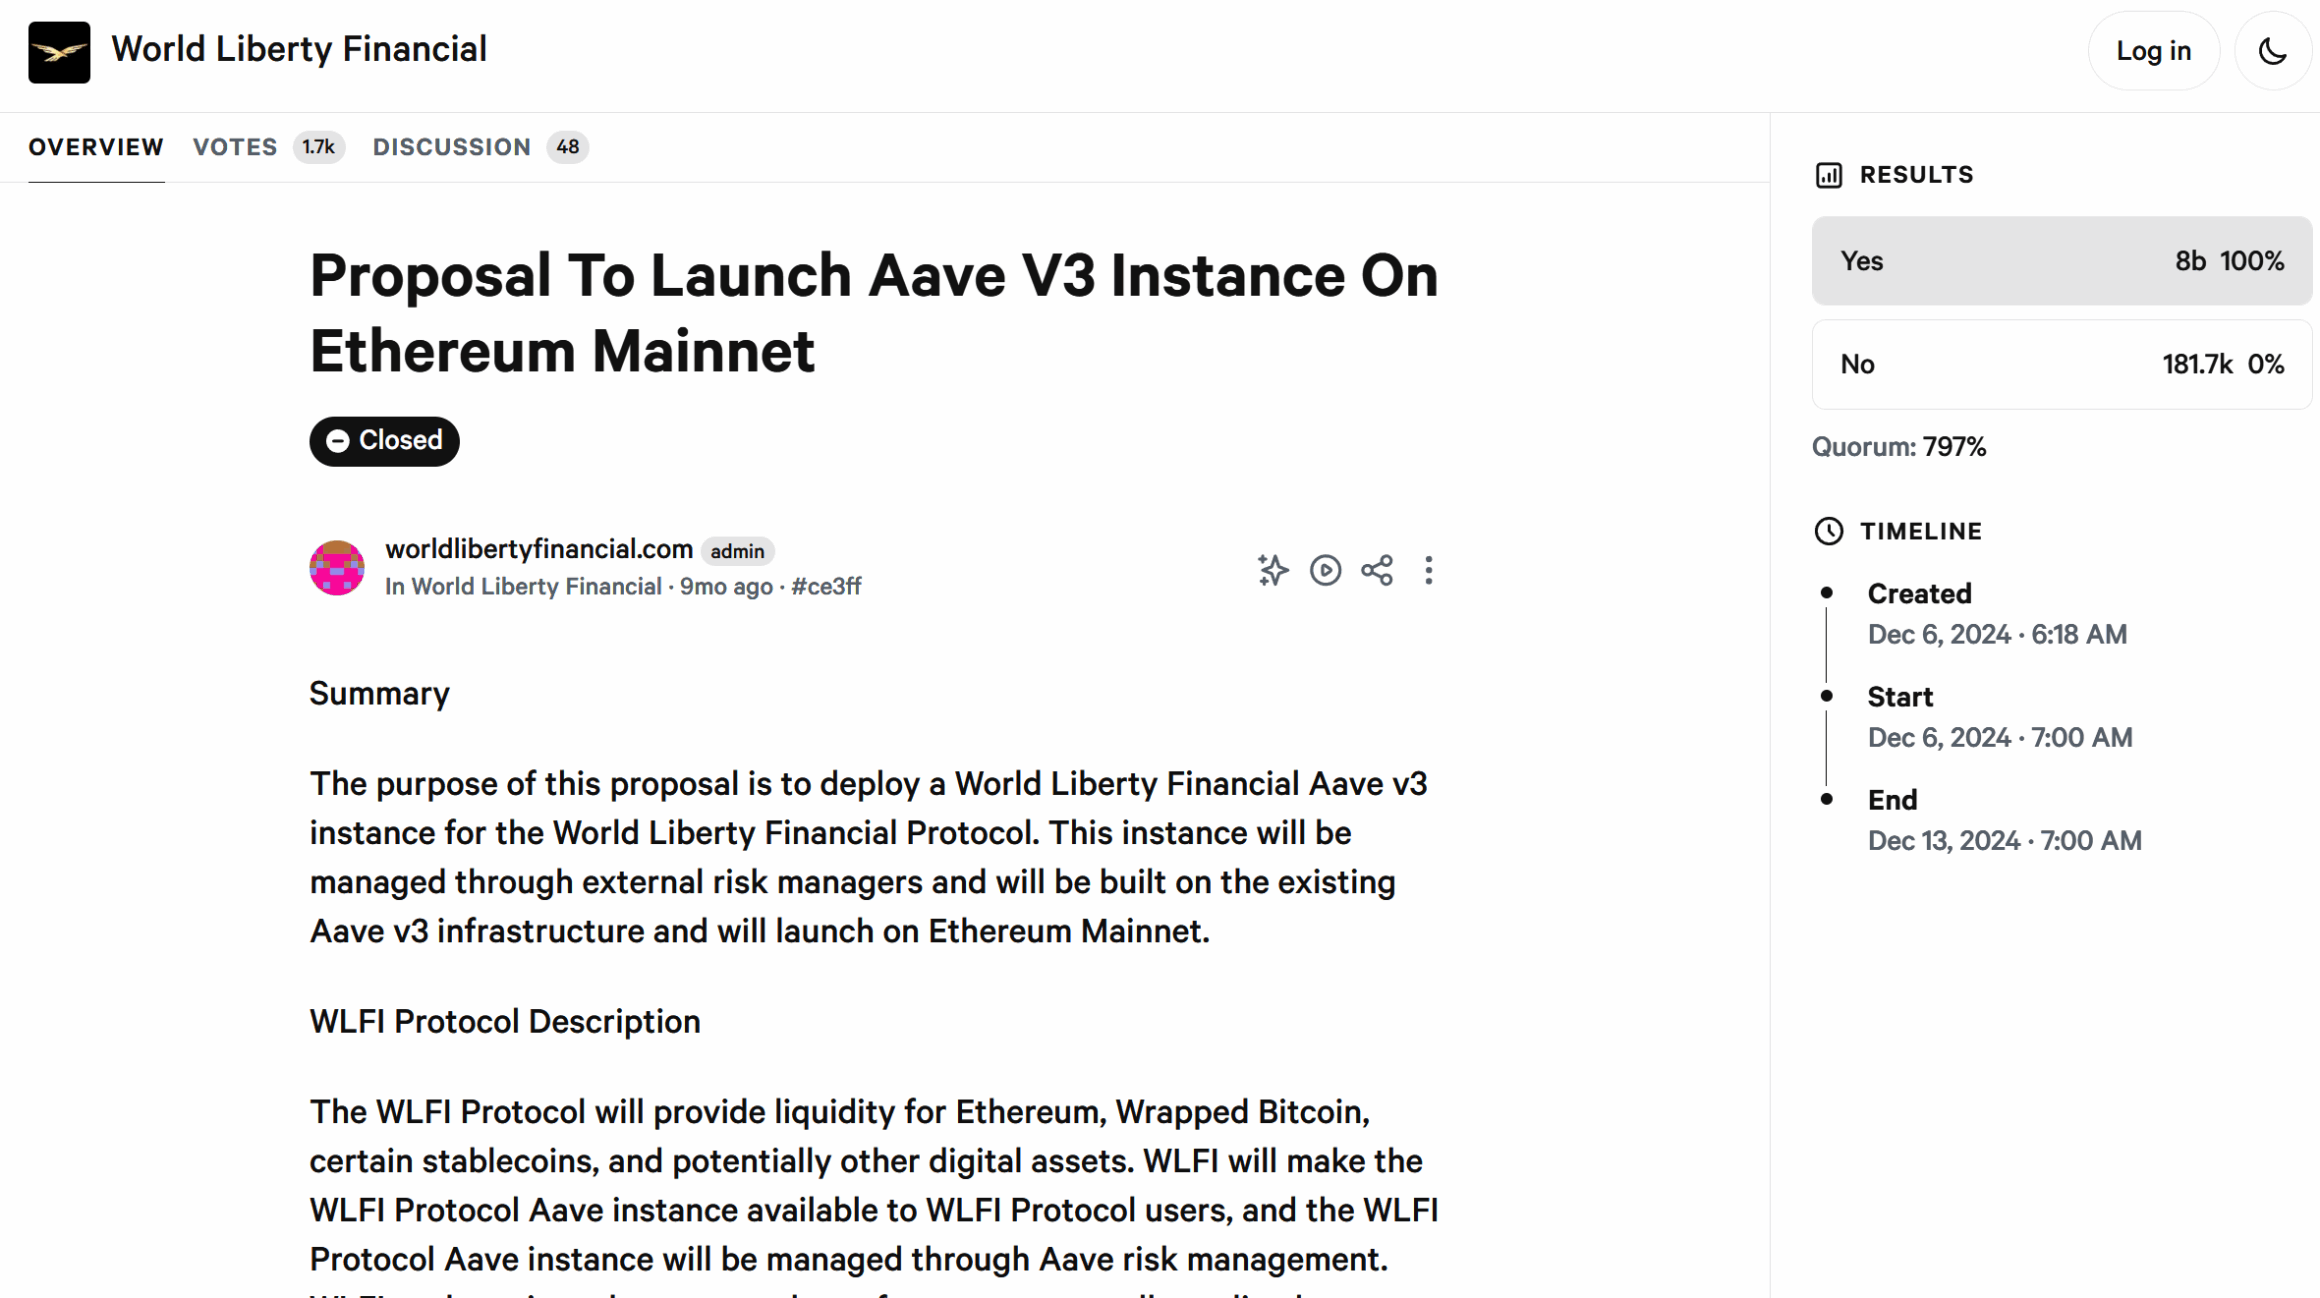Select the Overview tab
Image resolution: width=2320 pixels, height=1298 pixels.
click(x=96, y=147)
